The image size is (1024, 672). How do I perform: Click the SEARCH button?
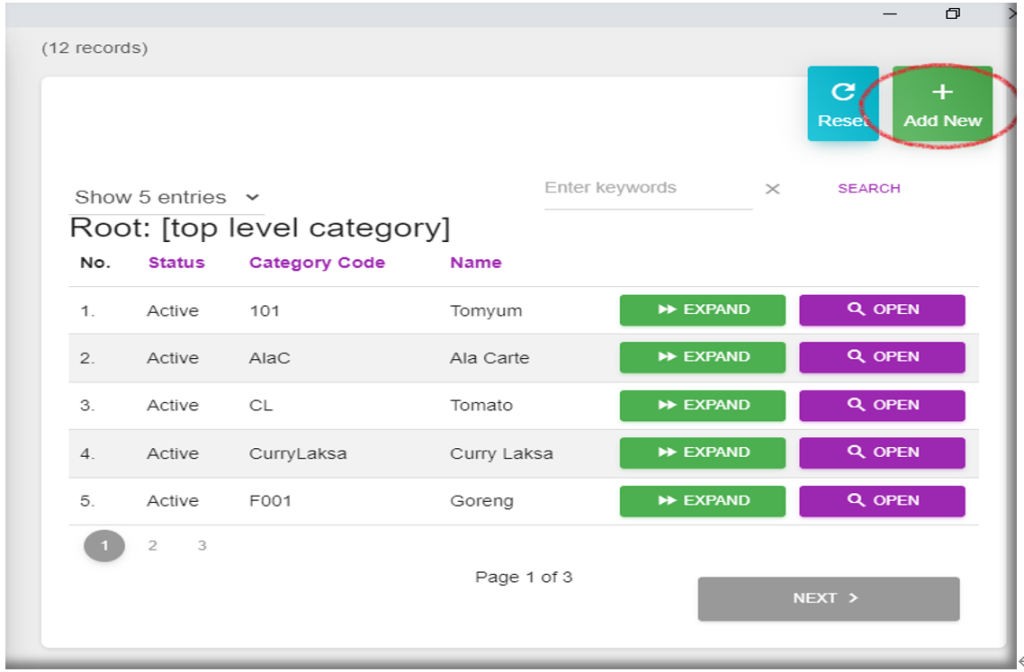click(868, 188)
